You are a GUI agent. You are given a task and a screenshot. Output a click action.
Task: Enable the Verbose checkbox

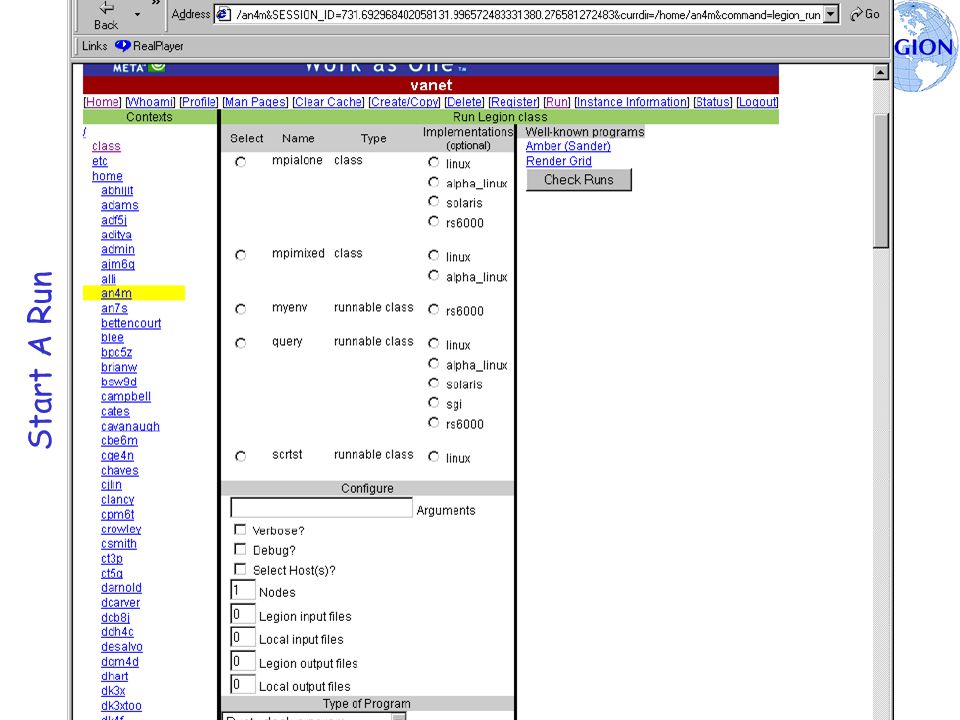click(240, 530)
